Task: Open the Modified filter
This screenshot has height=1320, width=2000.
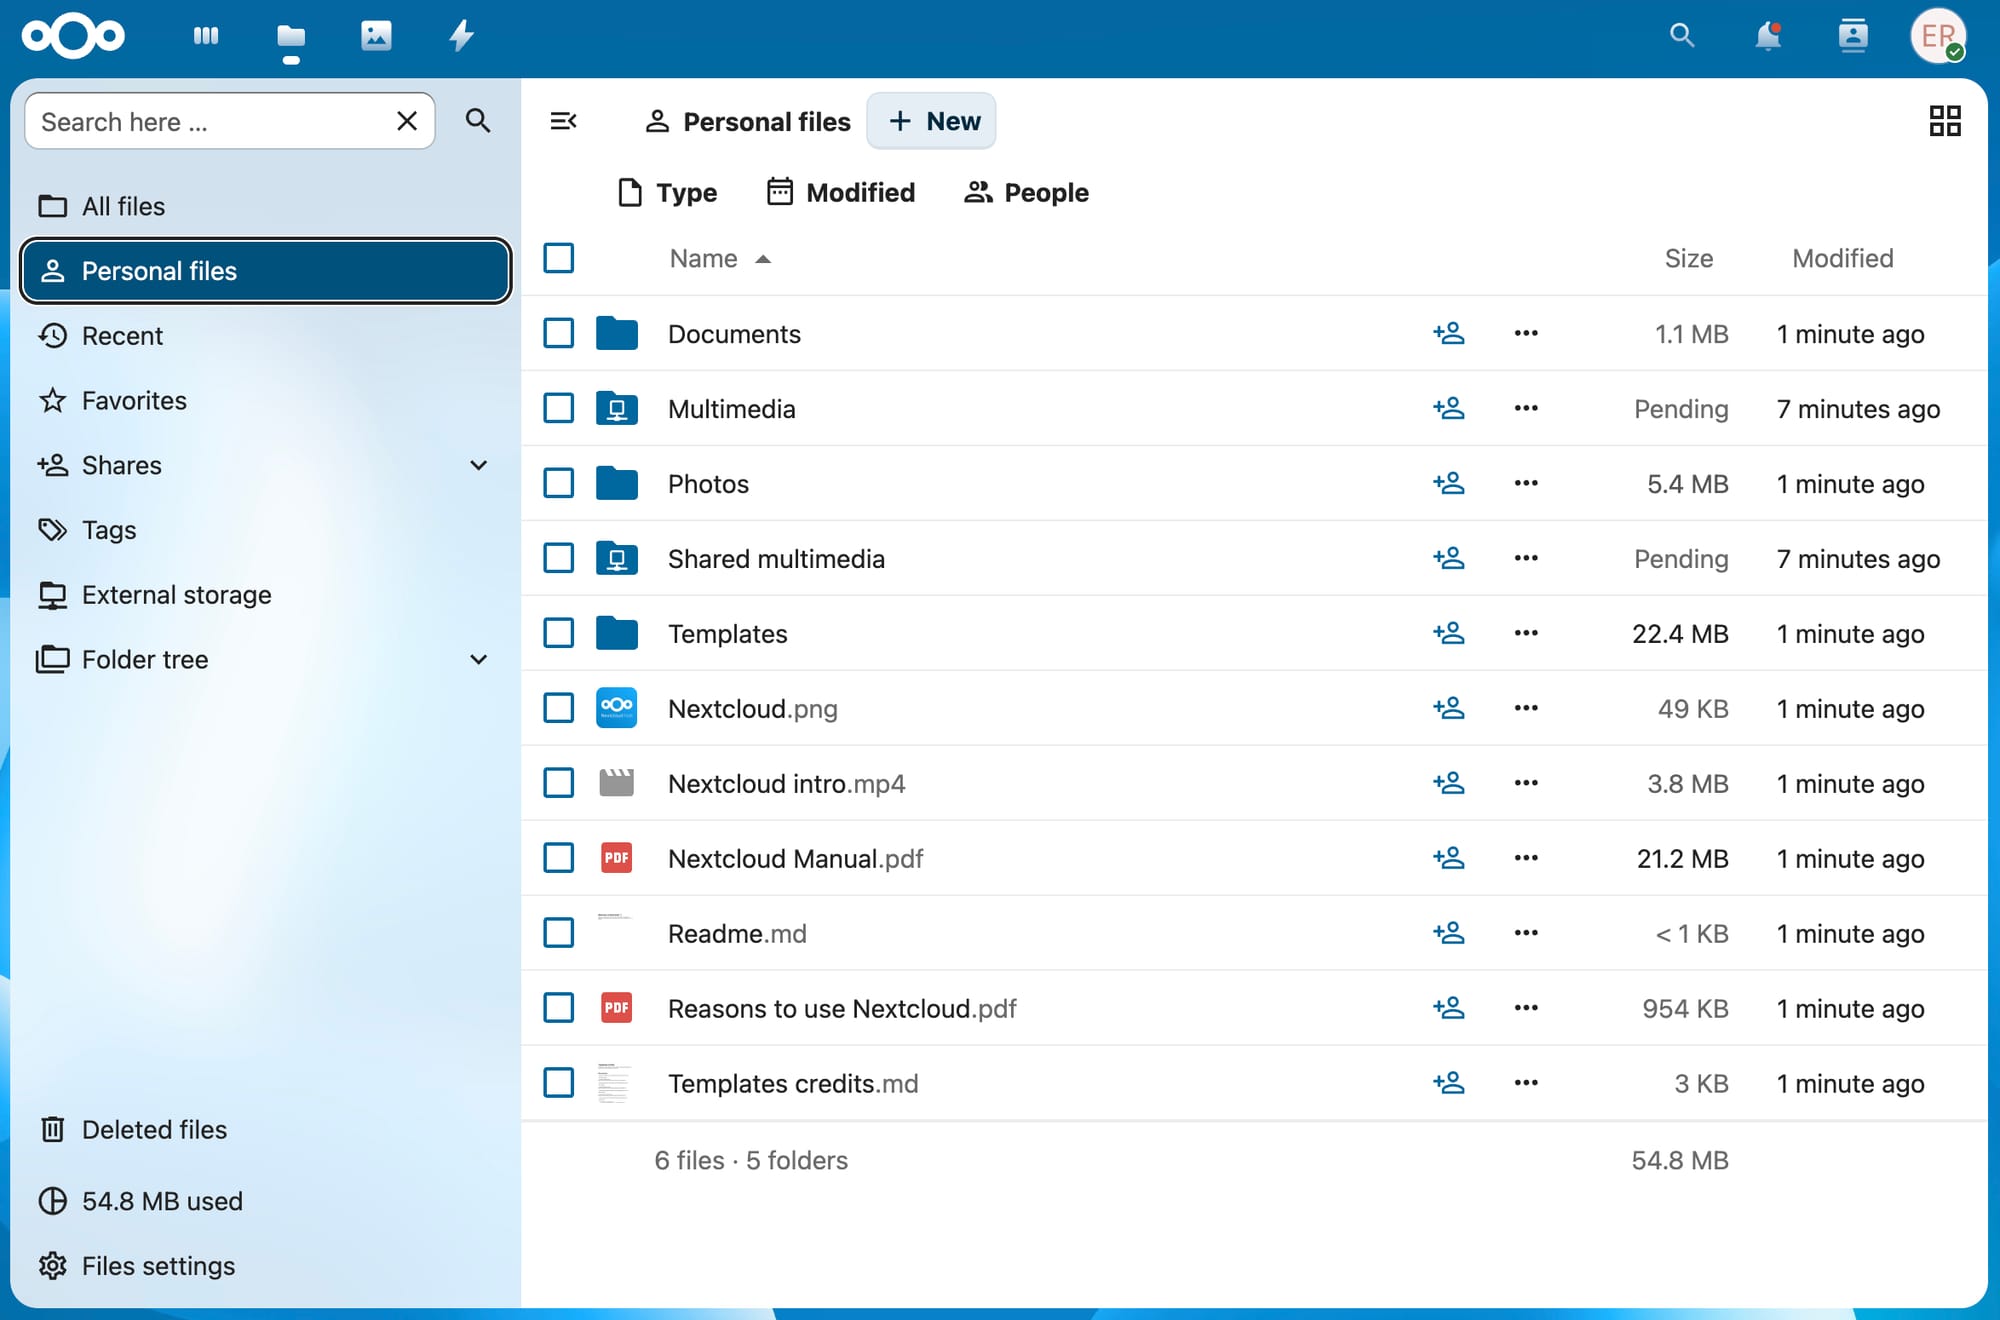Action: 841,192
